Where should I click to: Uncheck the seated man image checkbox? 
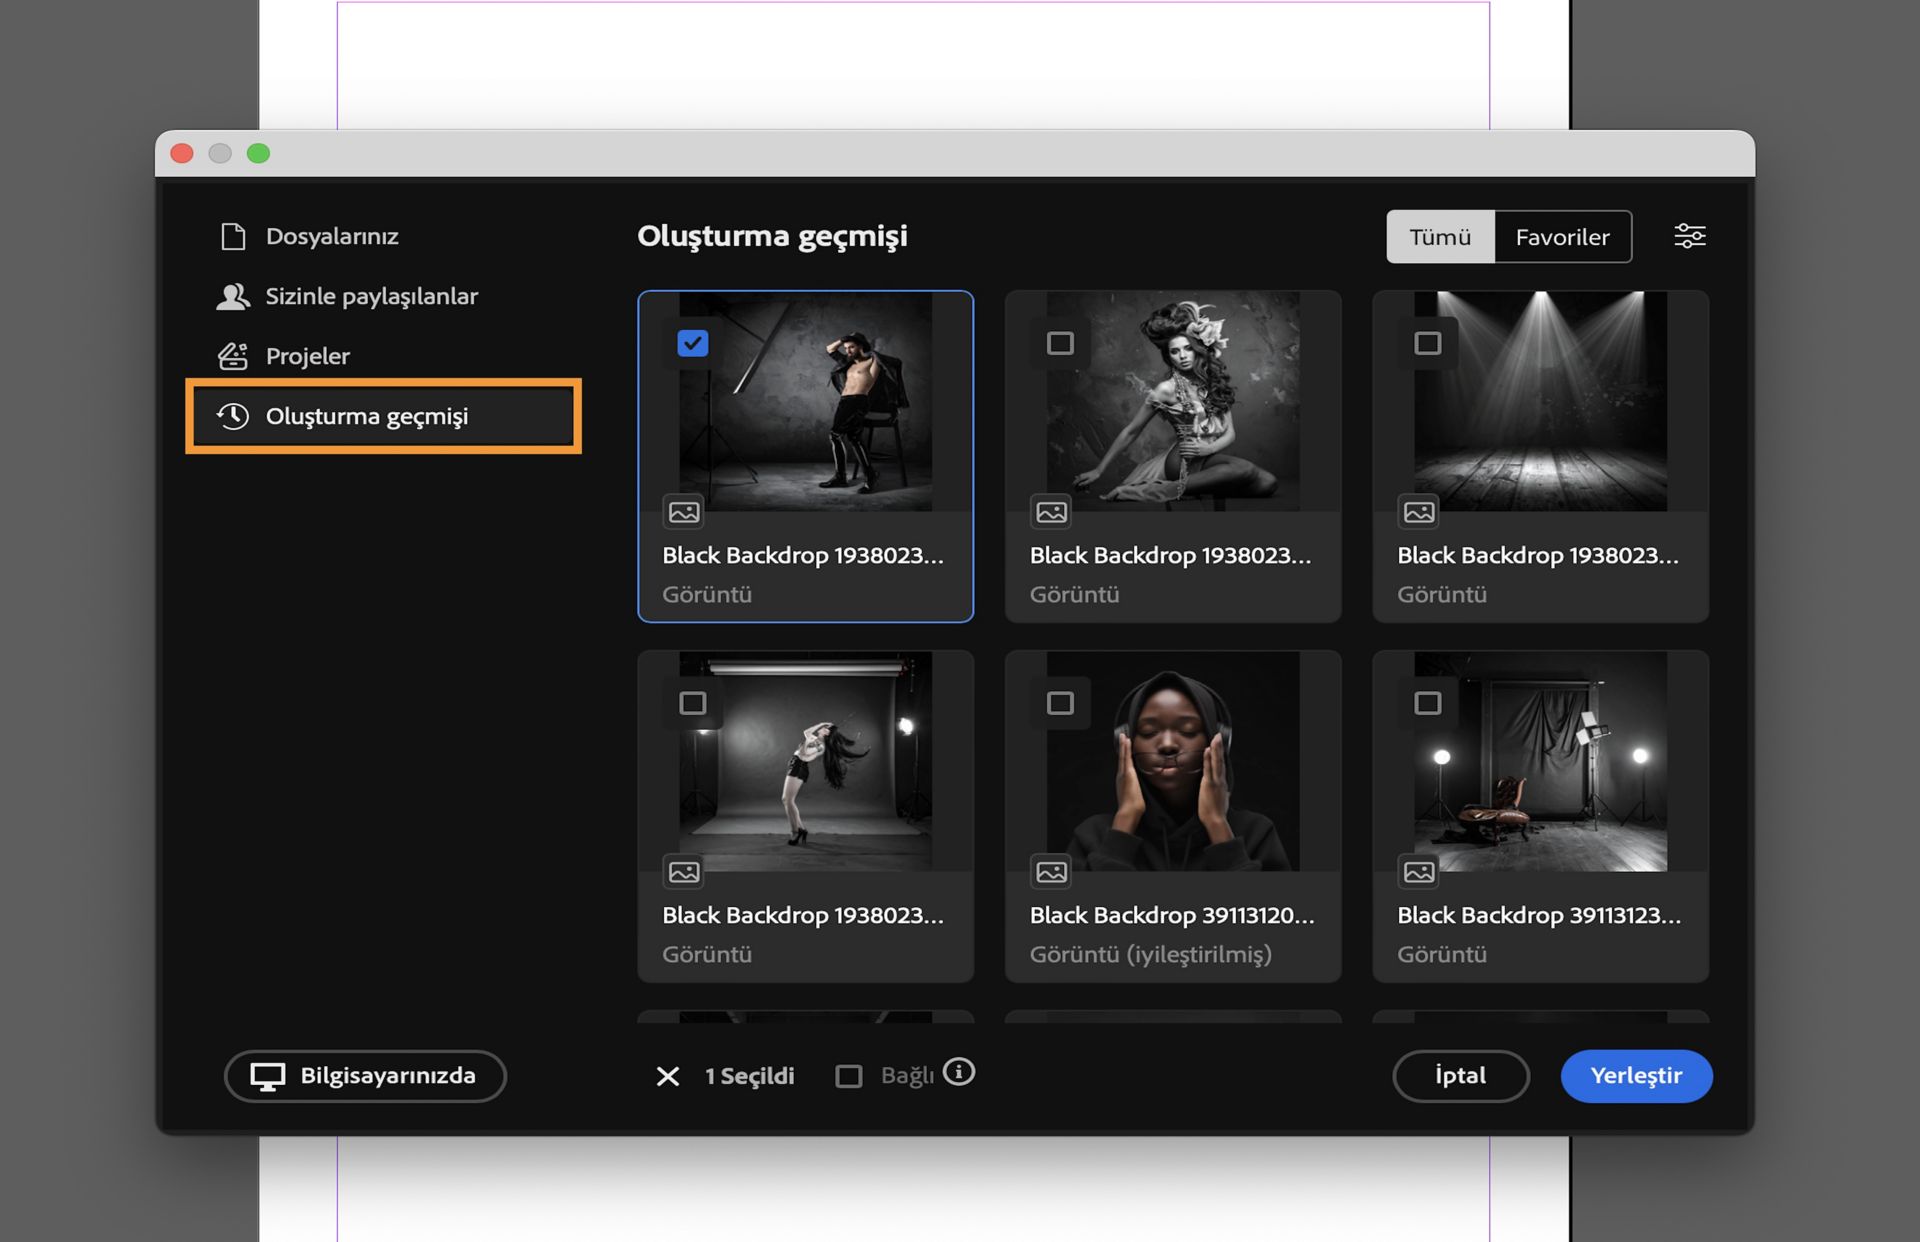click(692, 343)
